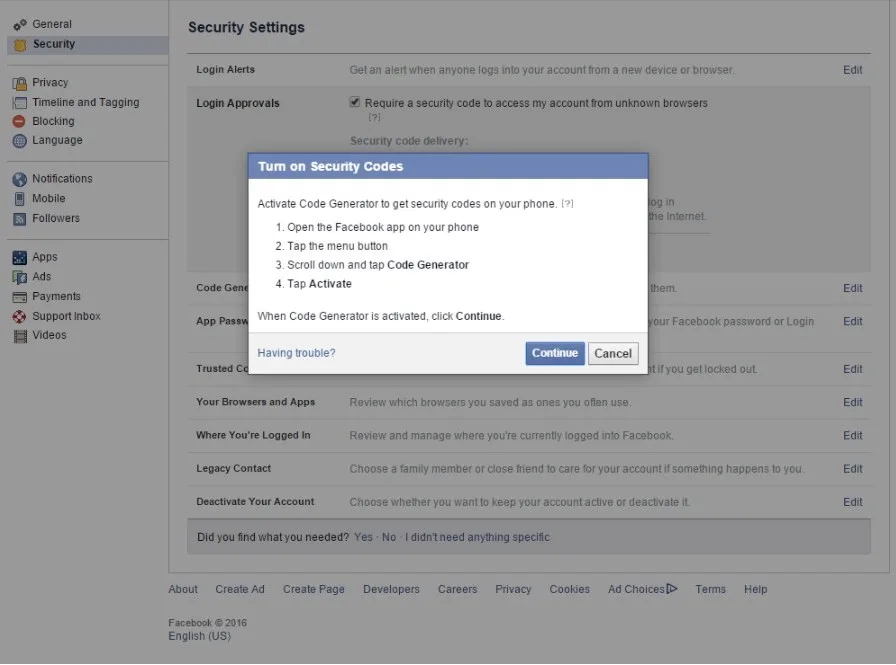Click the Videos film icon
Viewport: 896px width, 665px height.
click(x=20, y=336)
